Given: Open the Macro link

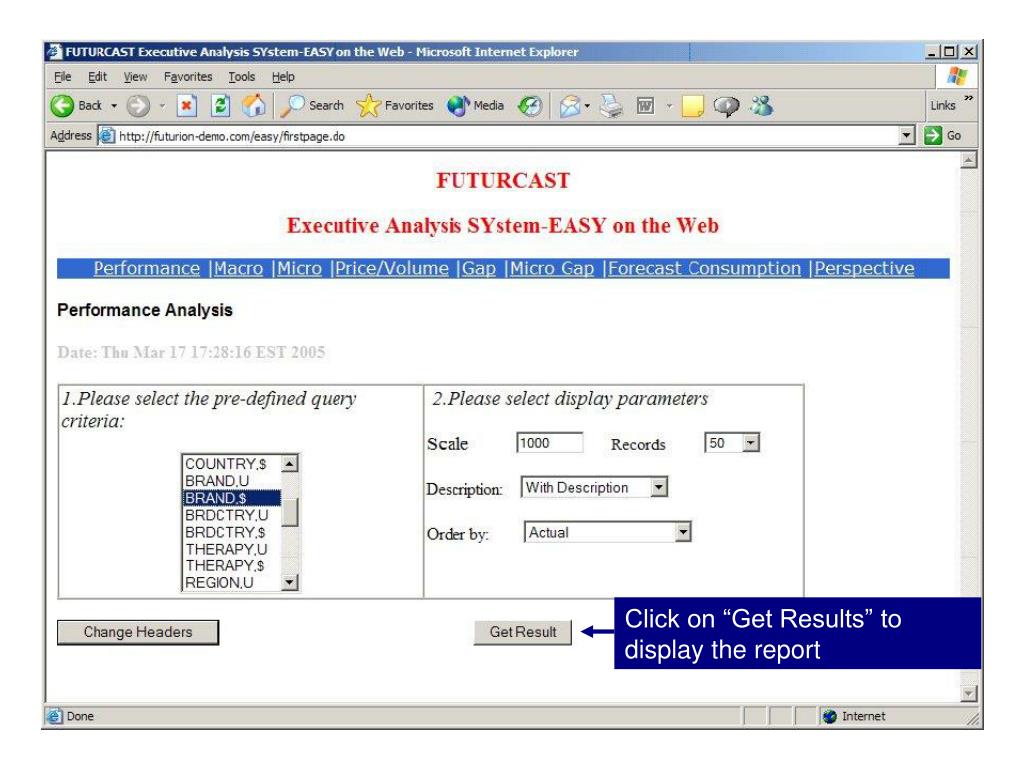Looking at the screenshot, I should point(238,268).
